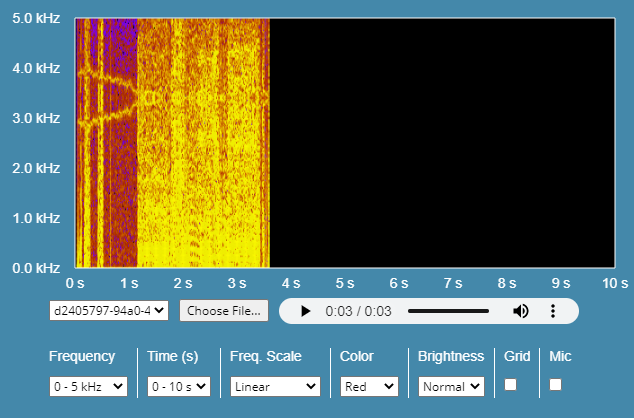Click the 5 s time axis marker
634x420 pixels.
click(x=345, y=283)
